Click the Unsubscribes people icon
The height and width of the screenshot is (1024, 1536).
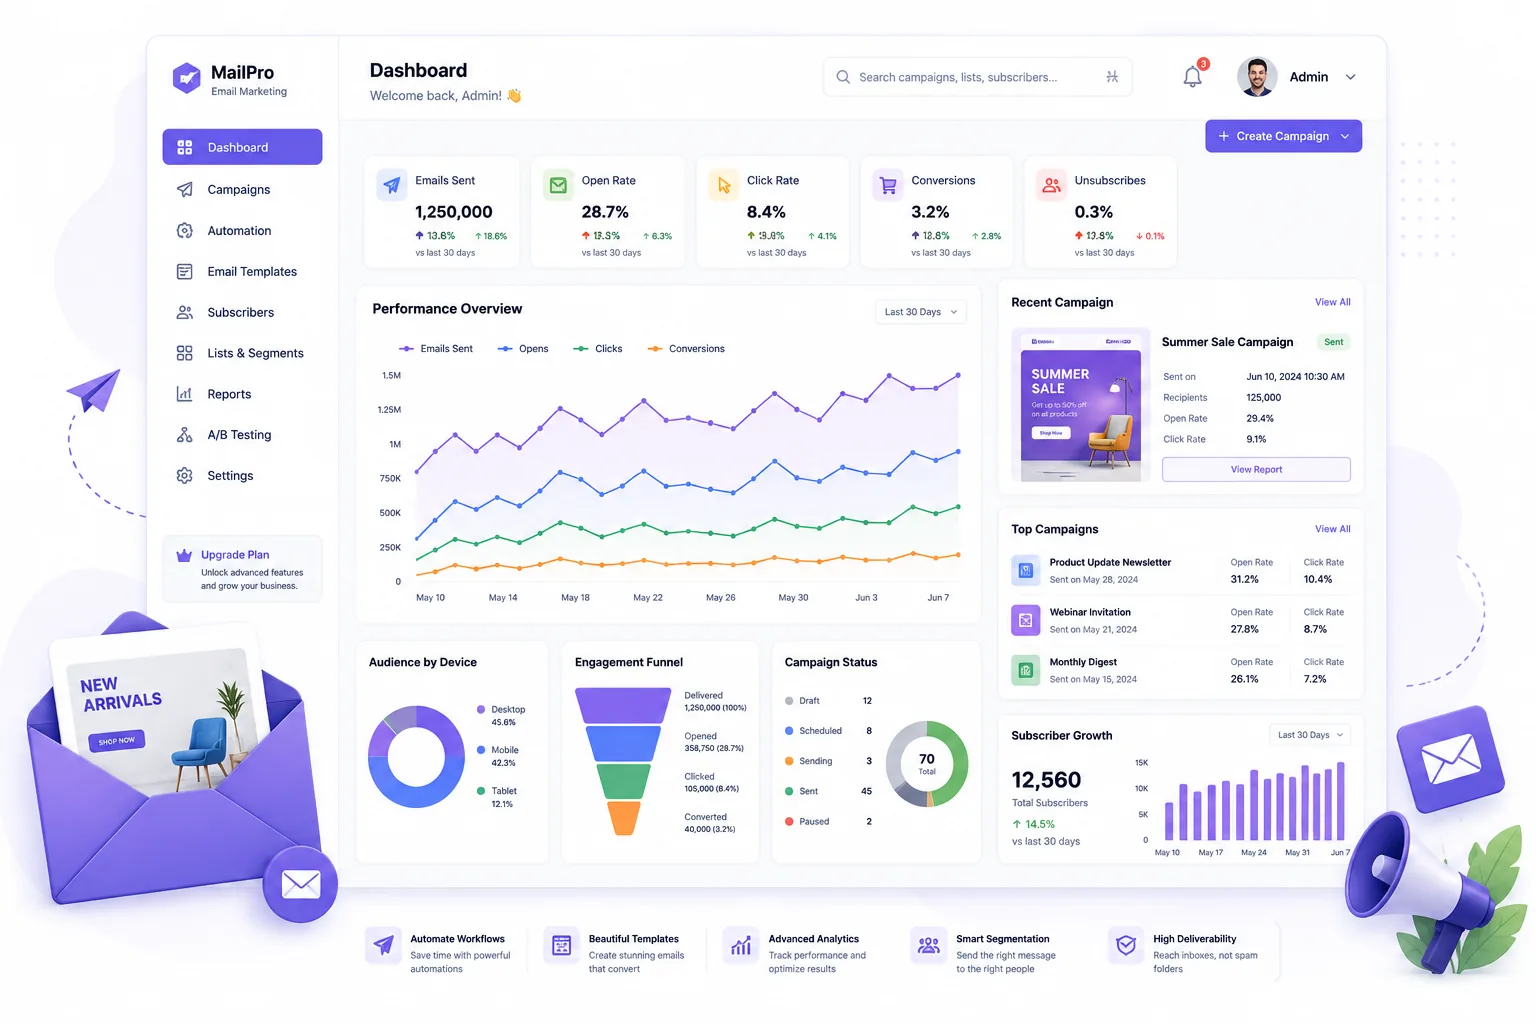tap(1052, 185)
